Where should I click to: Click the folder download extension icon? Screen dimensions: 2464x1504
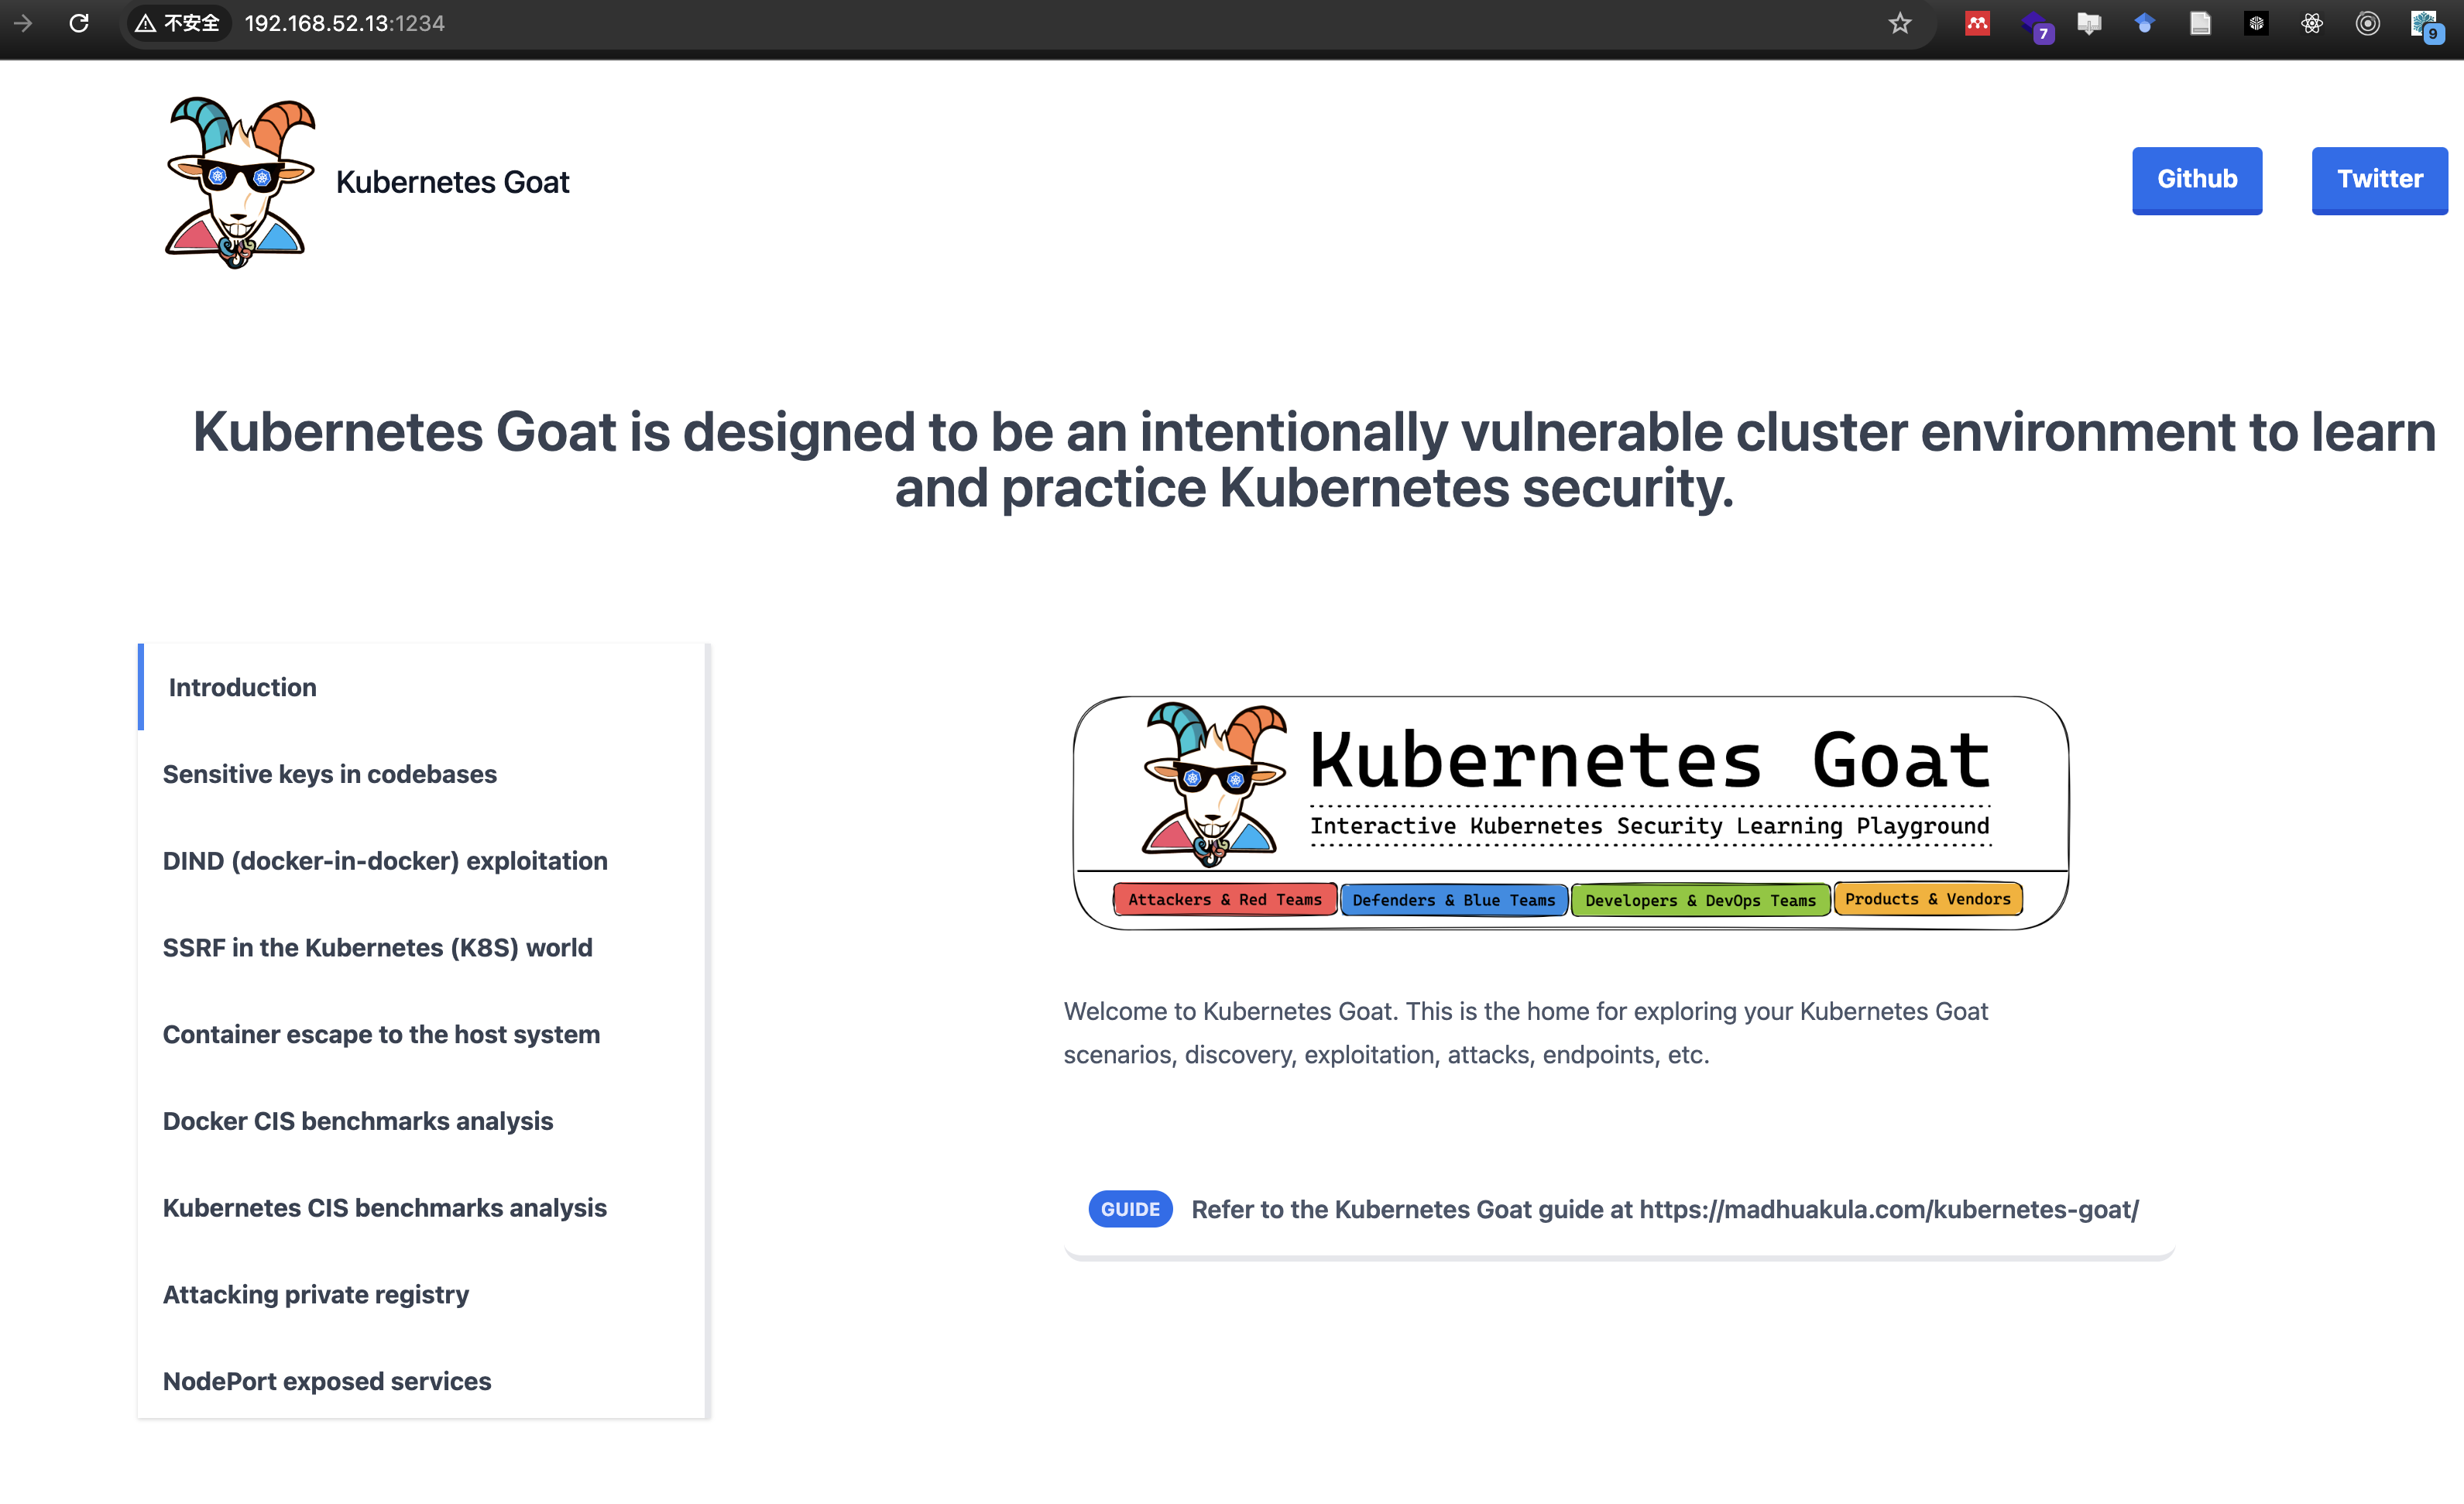[x=2088, y=23]
